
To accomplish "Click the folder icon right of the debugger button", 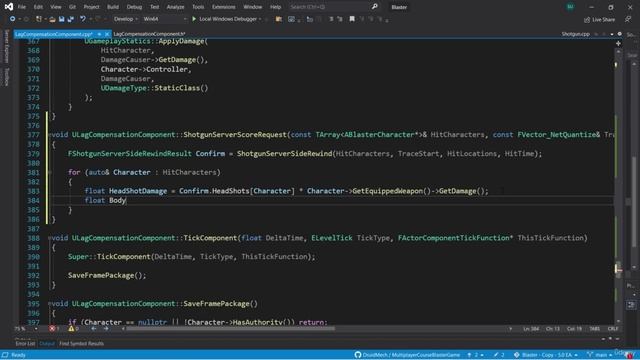I will [x=279, y=19].
